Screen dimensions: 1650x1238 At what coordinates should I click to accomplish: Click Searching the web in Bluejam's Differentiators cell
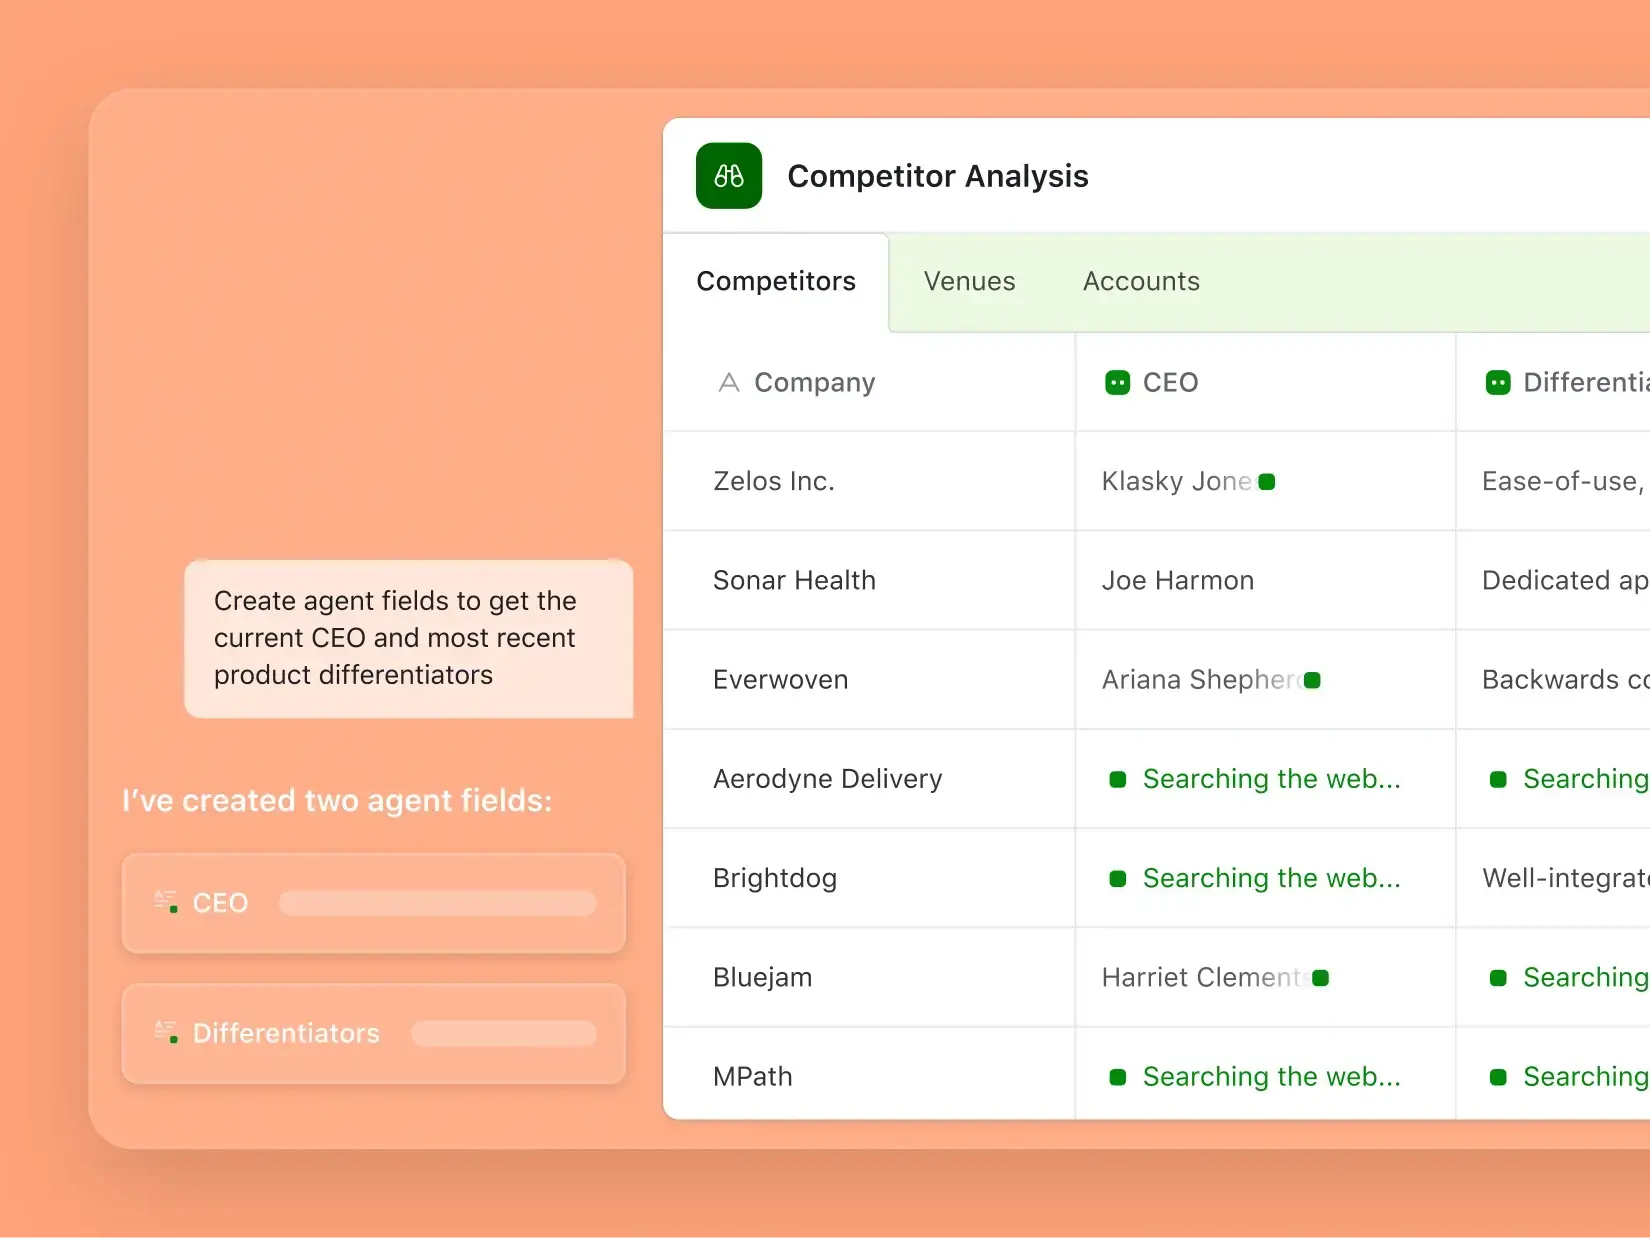1585,978
